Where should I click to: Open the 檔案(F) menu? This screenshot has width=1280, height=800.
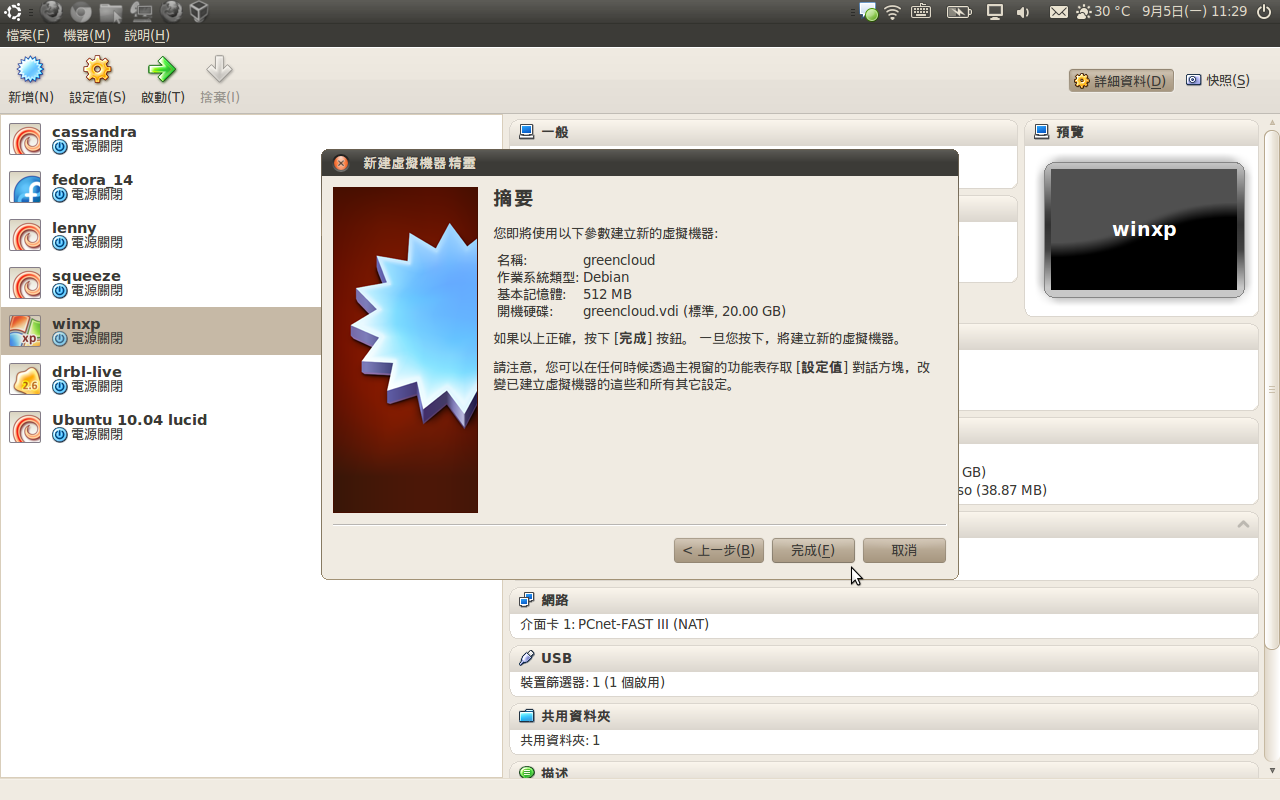tap(28, 35)
